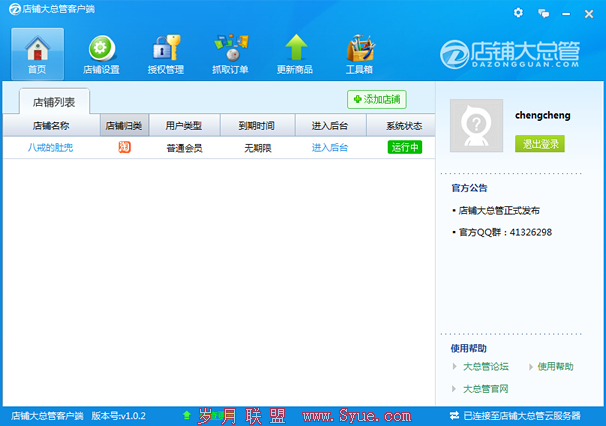
Task: Click app logo icon in title bar
Action: pos(15,9)
